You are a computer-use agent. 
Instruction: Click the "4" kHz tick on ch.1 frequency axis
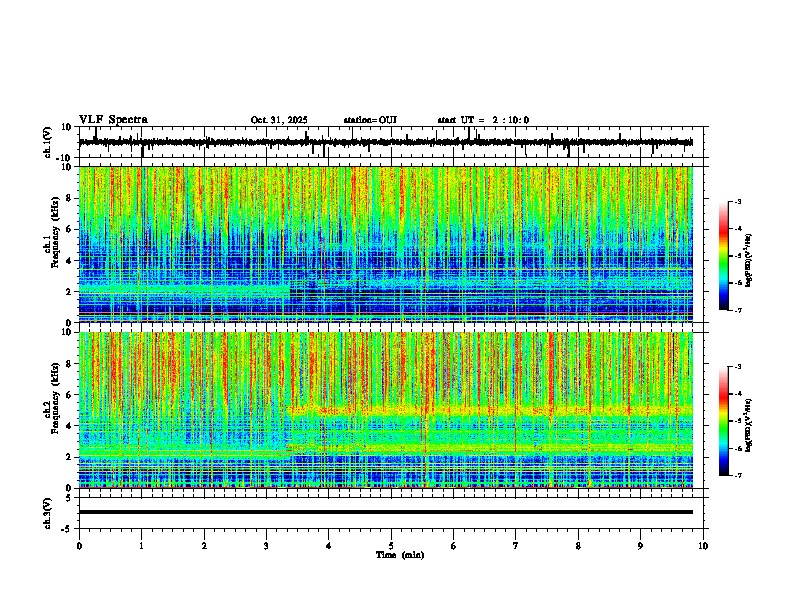(x=70, y=261)
